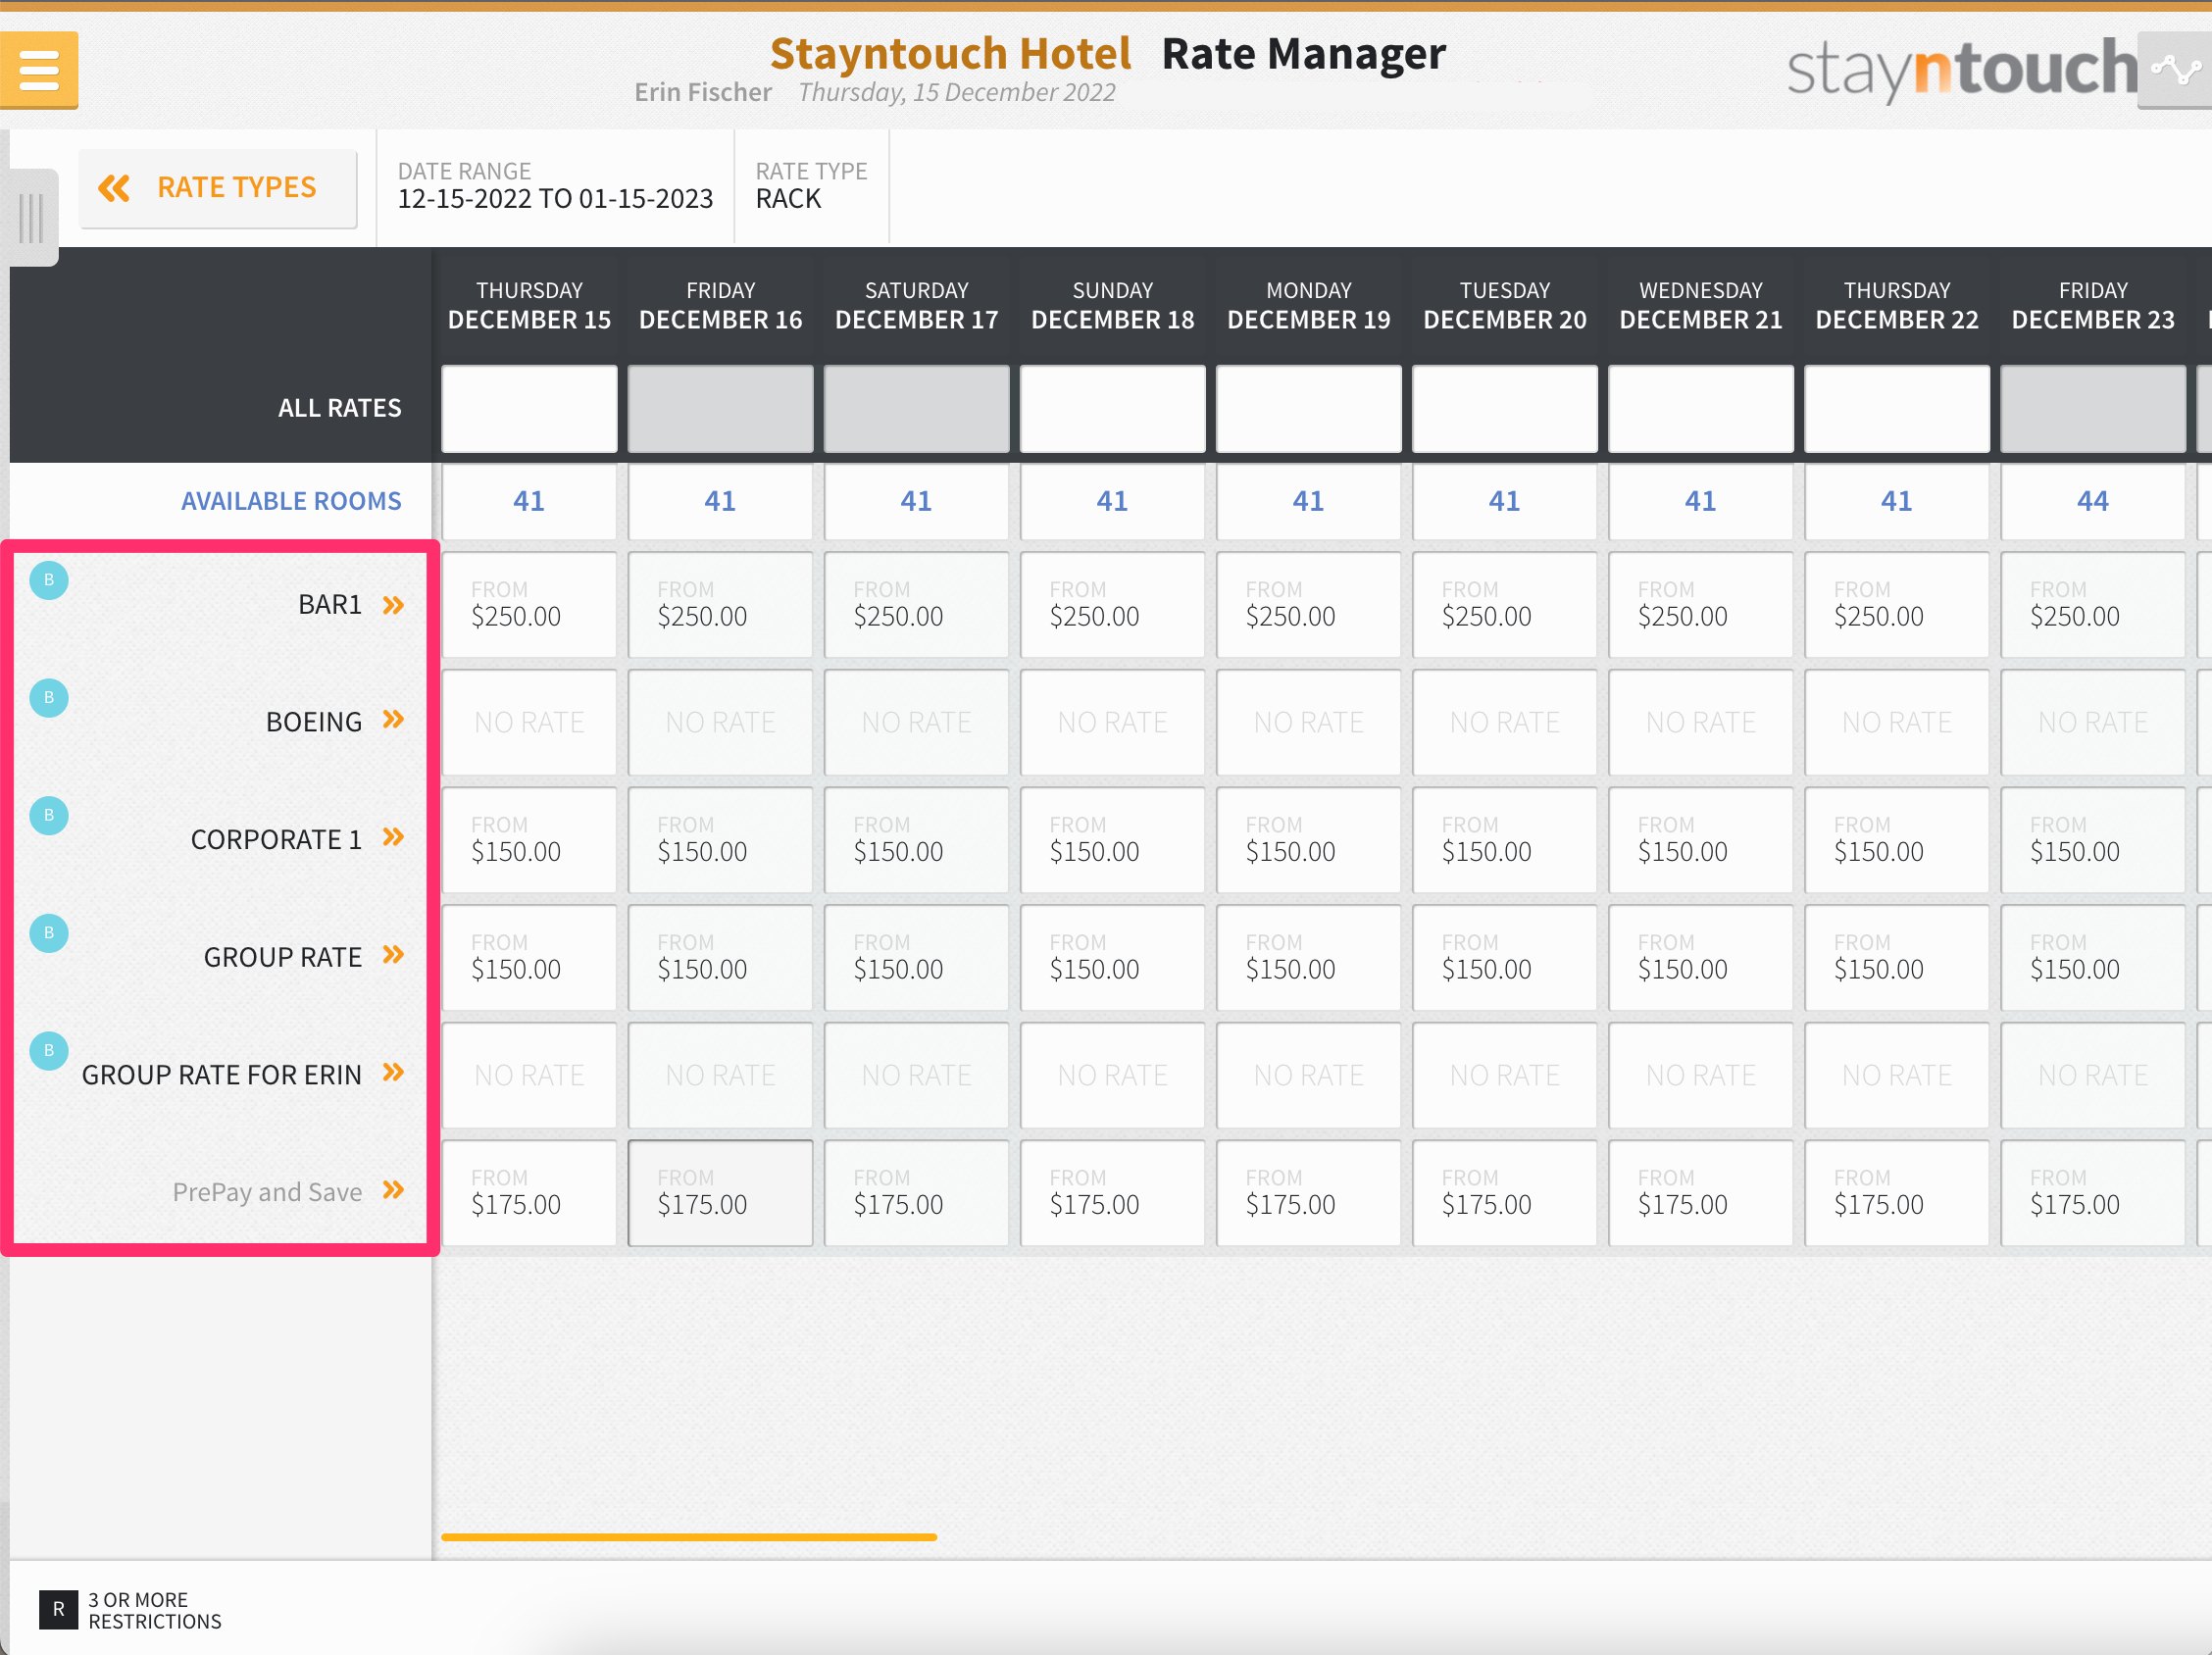Click the orange horizontal scrollbar
This screenshot has width=2212, height=1655.
689,1537
